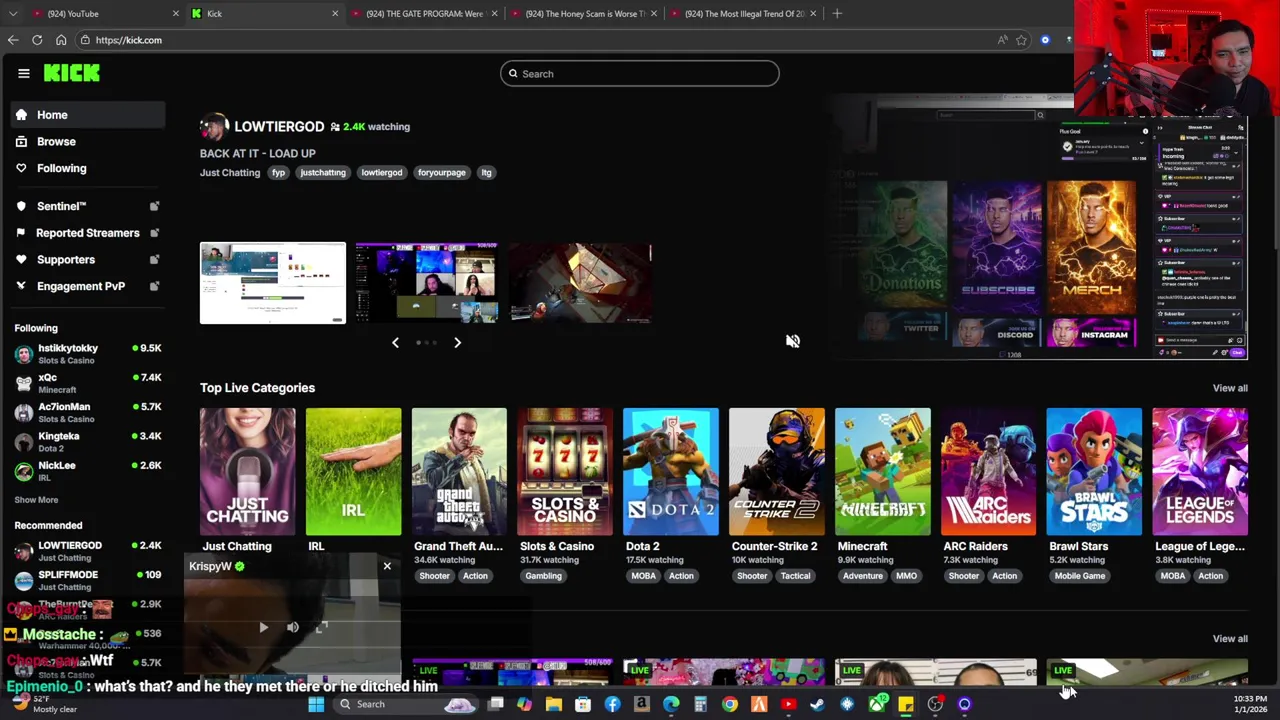This screenshot has height=720, width=1280.
Task: Open the Windows Start menu
Action: 316,704
